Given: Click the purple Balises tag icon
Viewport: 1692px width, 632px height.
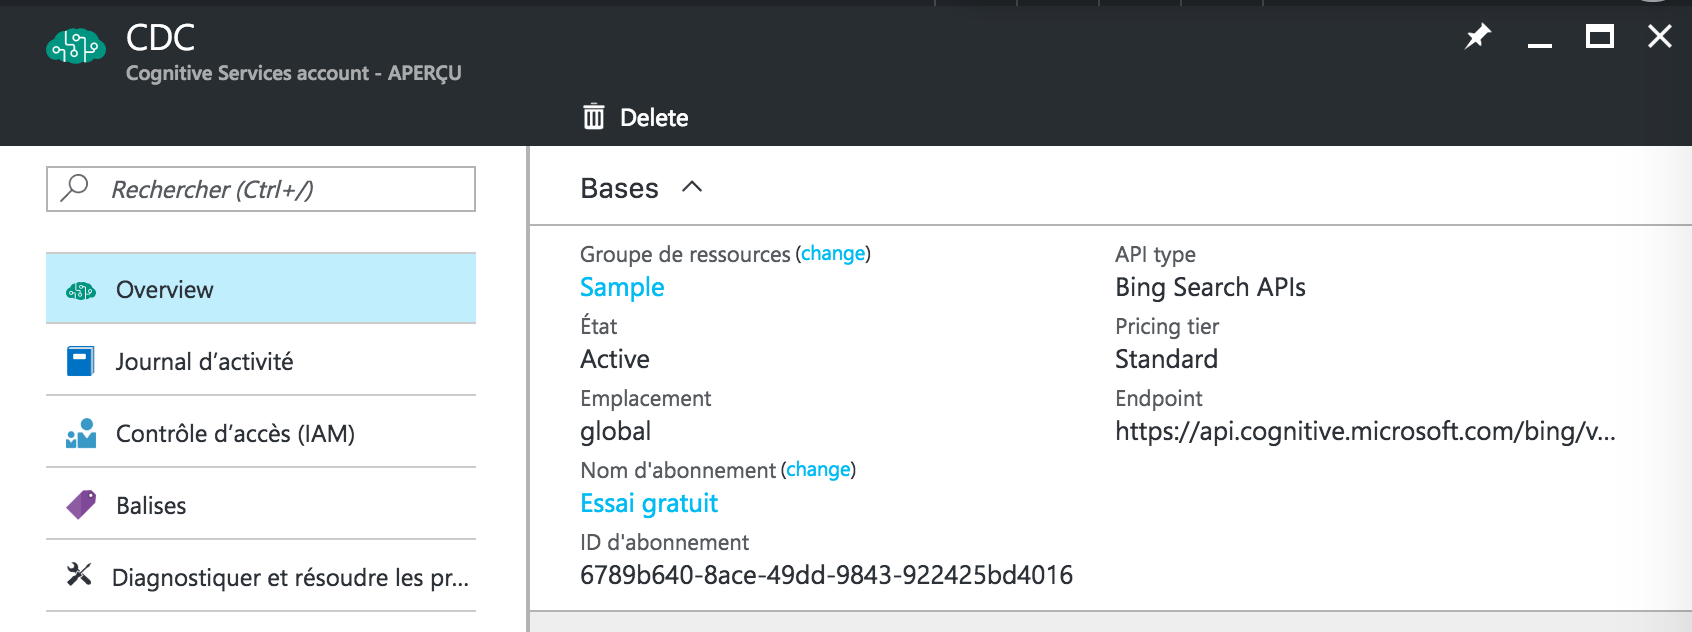Looking at the screenshot, I should [81, 505].
